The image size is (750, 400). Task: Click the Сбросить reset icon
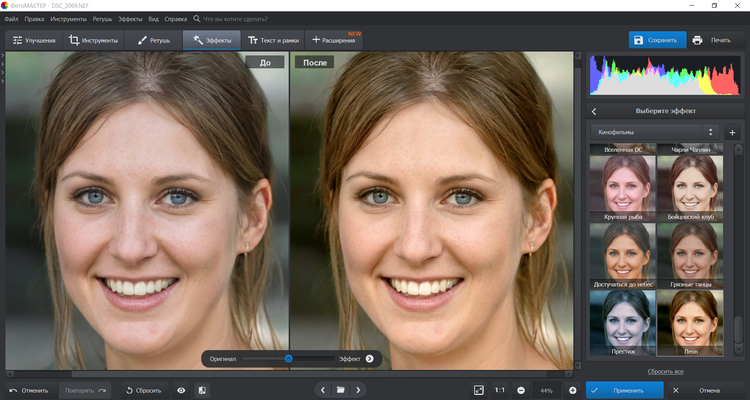tap(143, 390)
